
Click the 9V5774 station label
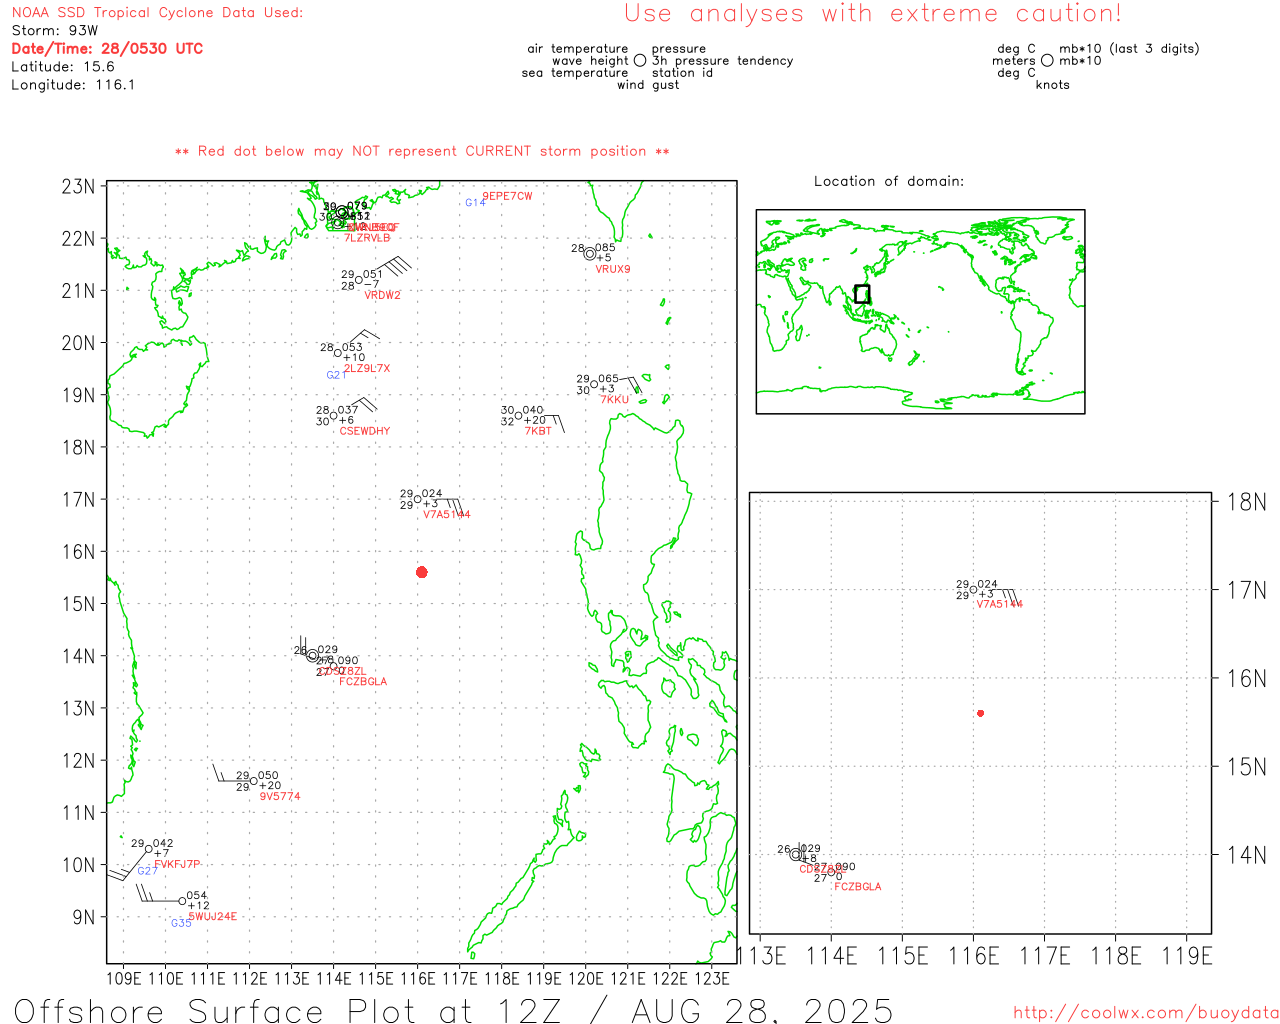click(x=280, y=796)
